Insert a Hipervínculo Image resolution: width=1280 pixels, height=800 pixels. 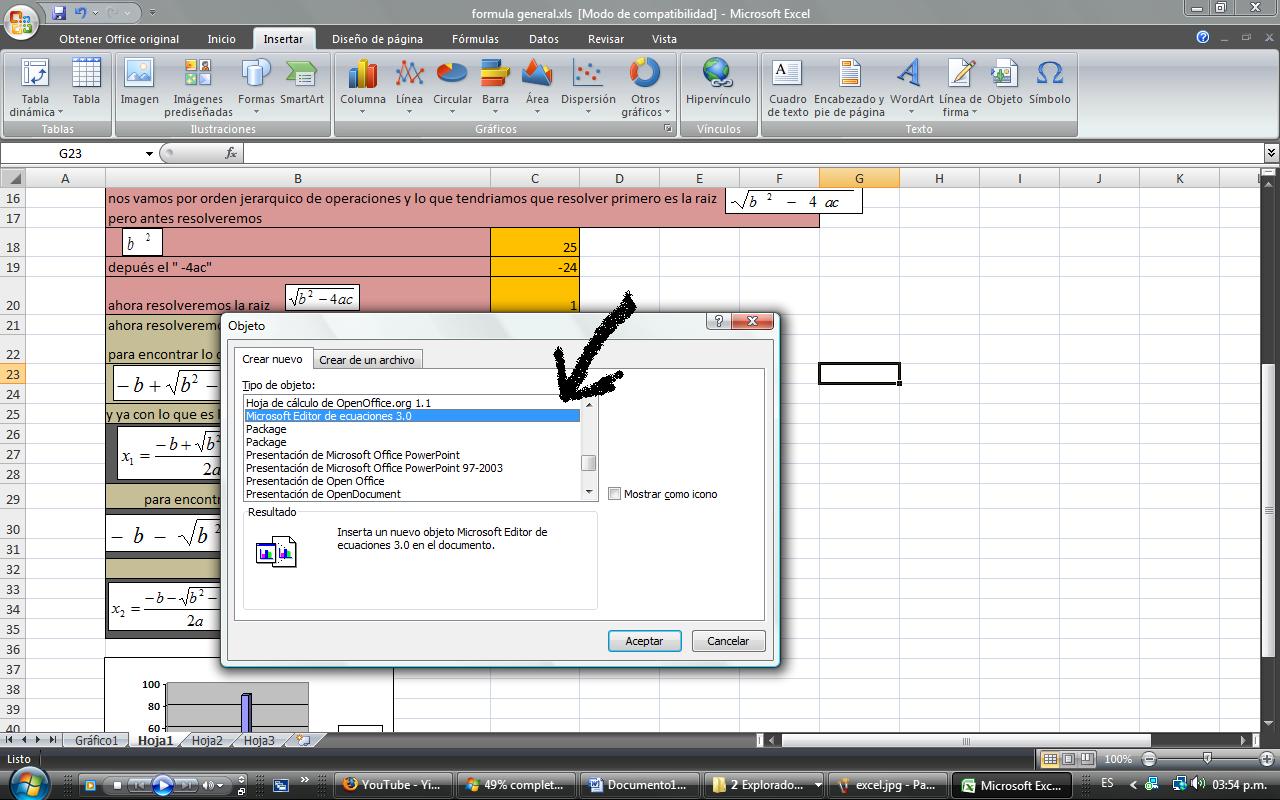pos(718,82)
